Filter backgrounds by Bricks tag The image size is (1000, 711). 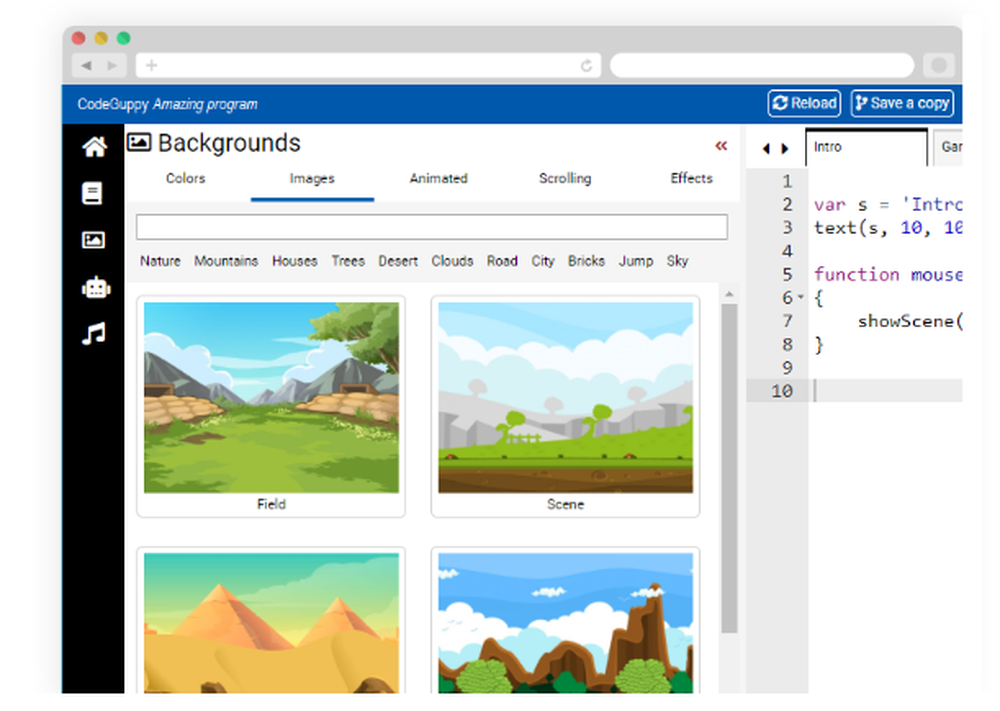(x=586, y=261)
